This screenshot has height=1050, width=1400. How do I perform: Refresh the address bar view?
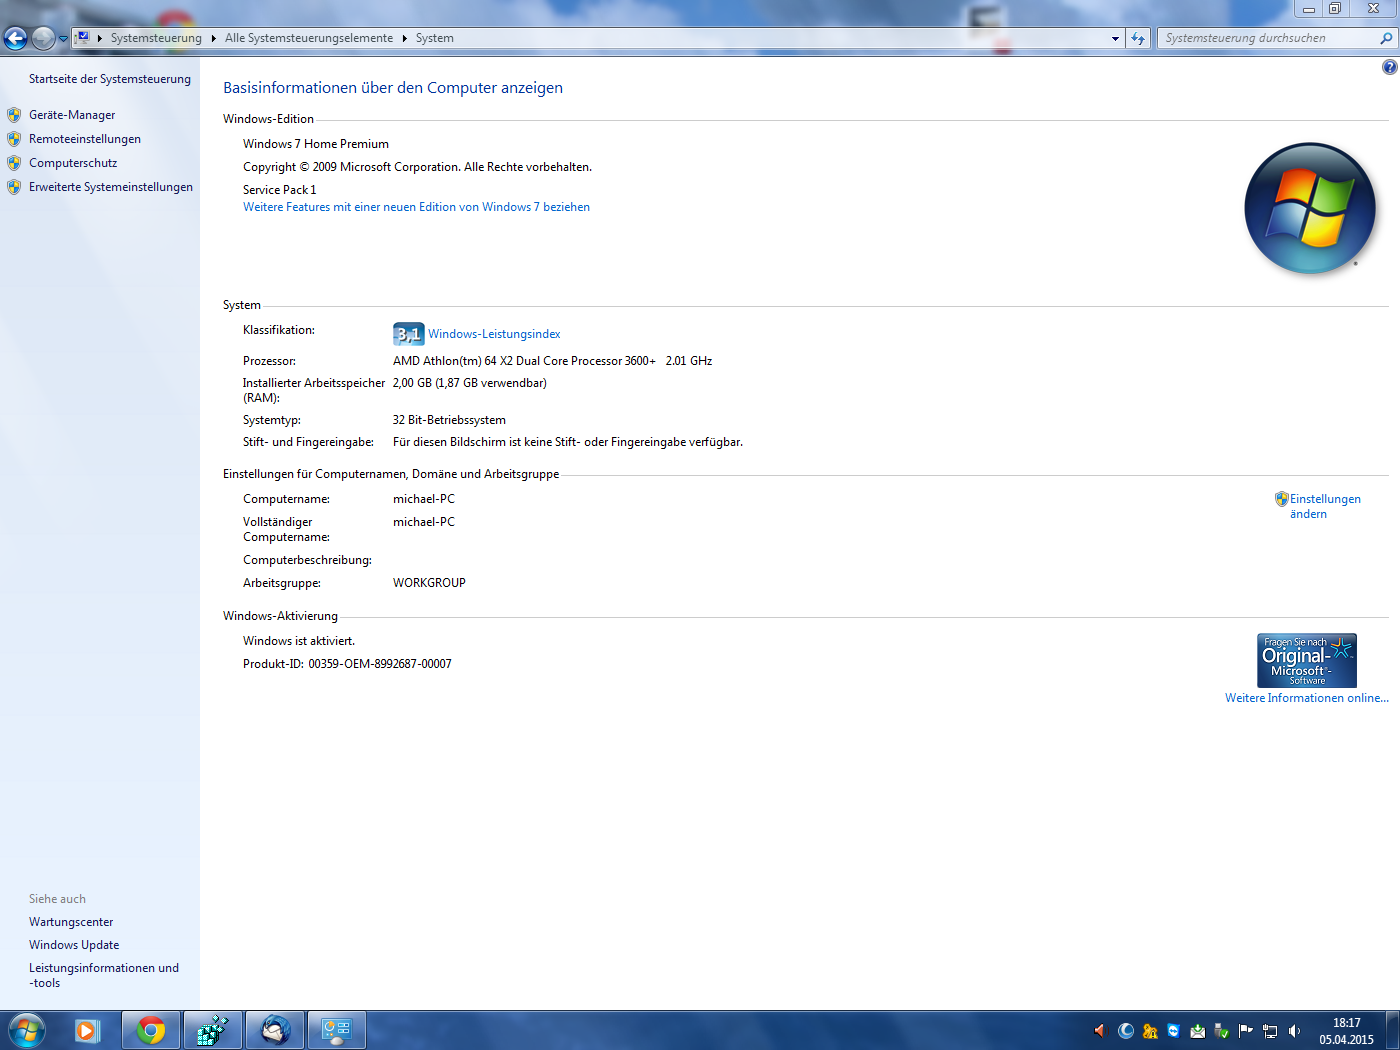pos(1138,38)
